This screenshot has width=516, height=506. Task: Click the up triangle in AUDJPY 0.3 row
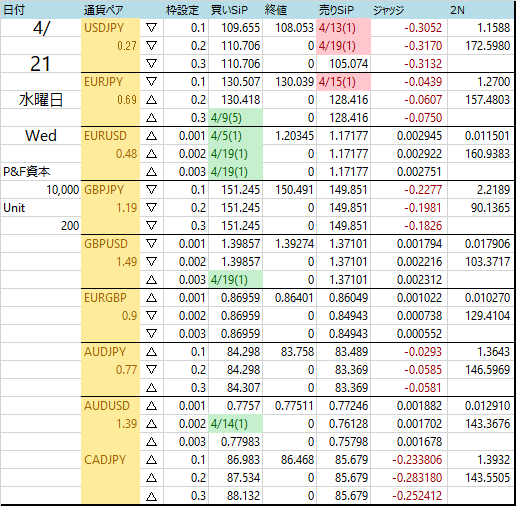point(152,388)
